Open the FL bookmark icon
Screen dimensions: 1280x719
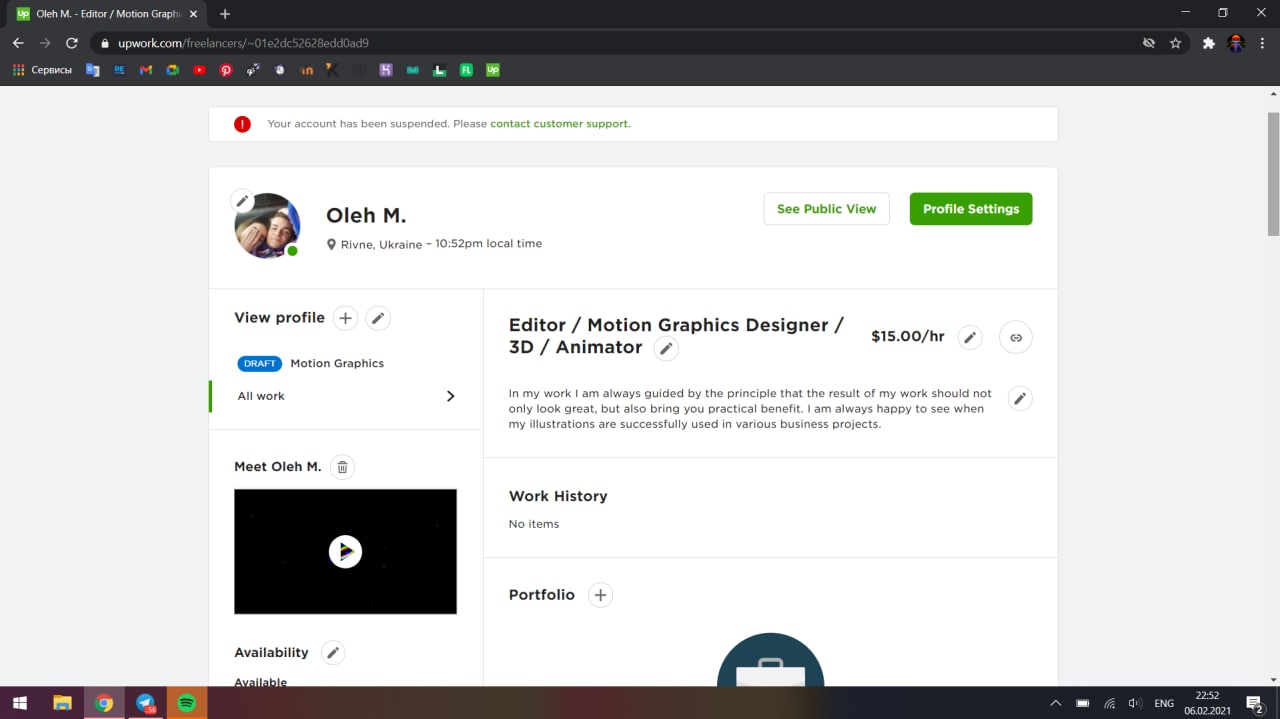click(x=466, y=70)
